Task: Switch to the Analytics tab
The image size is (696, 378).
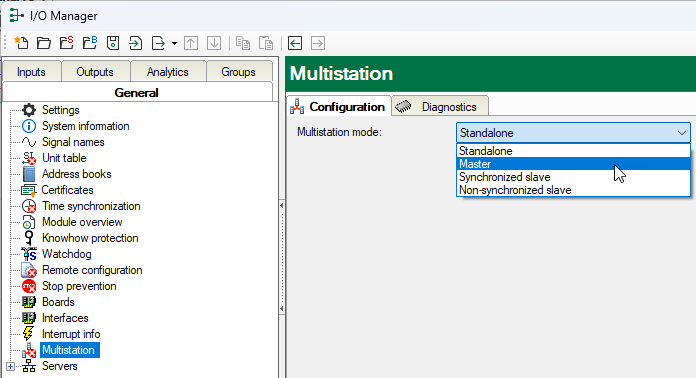Action: click(168, 72)
